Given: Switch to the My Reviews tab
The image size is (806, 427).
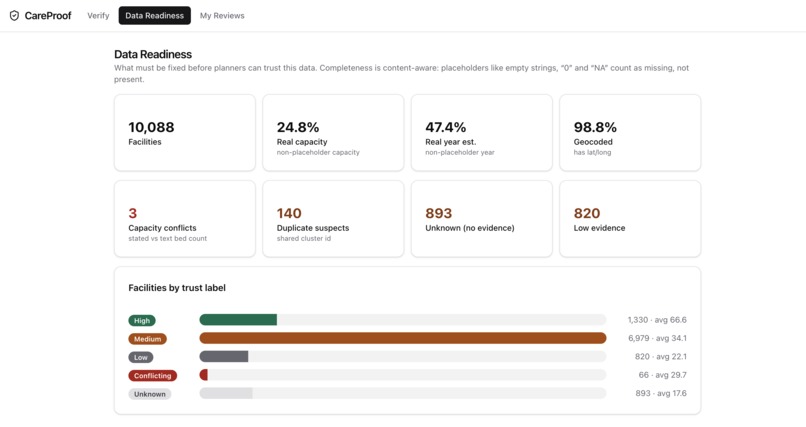Looking at the screenshot, I should pos(222,15).
